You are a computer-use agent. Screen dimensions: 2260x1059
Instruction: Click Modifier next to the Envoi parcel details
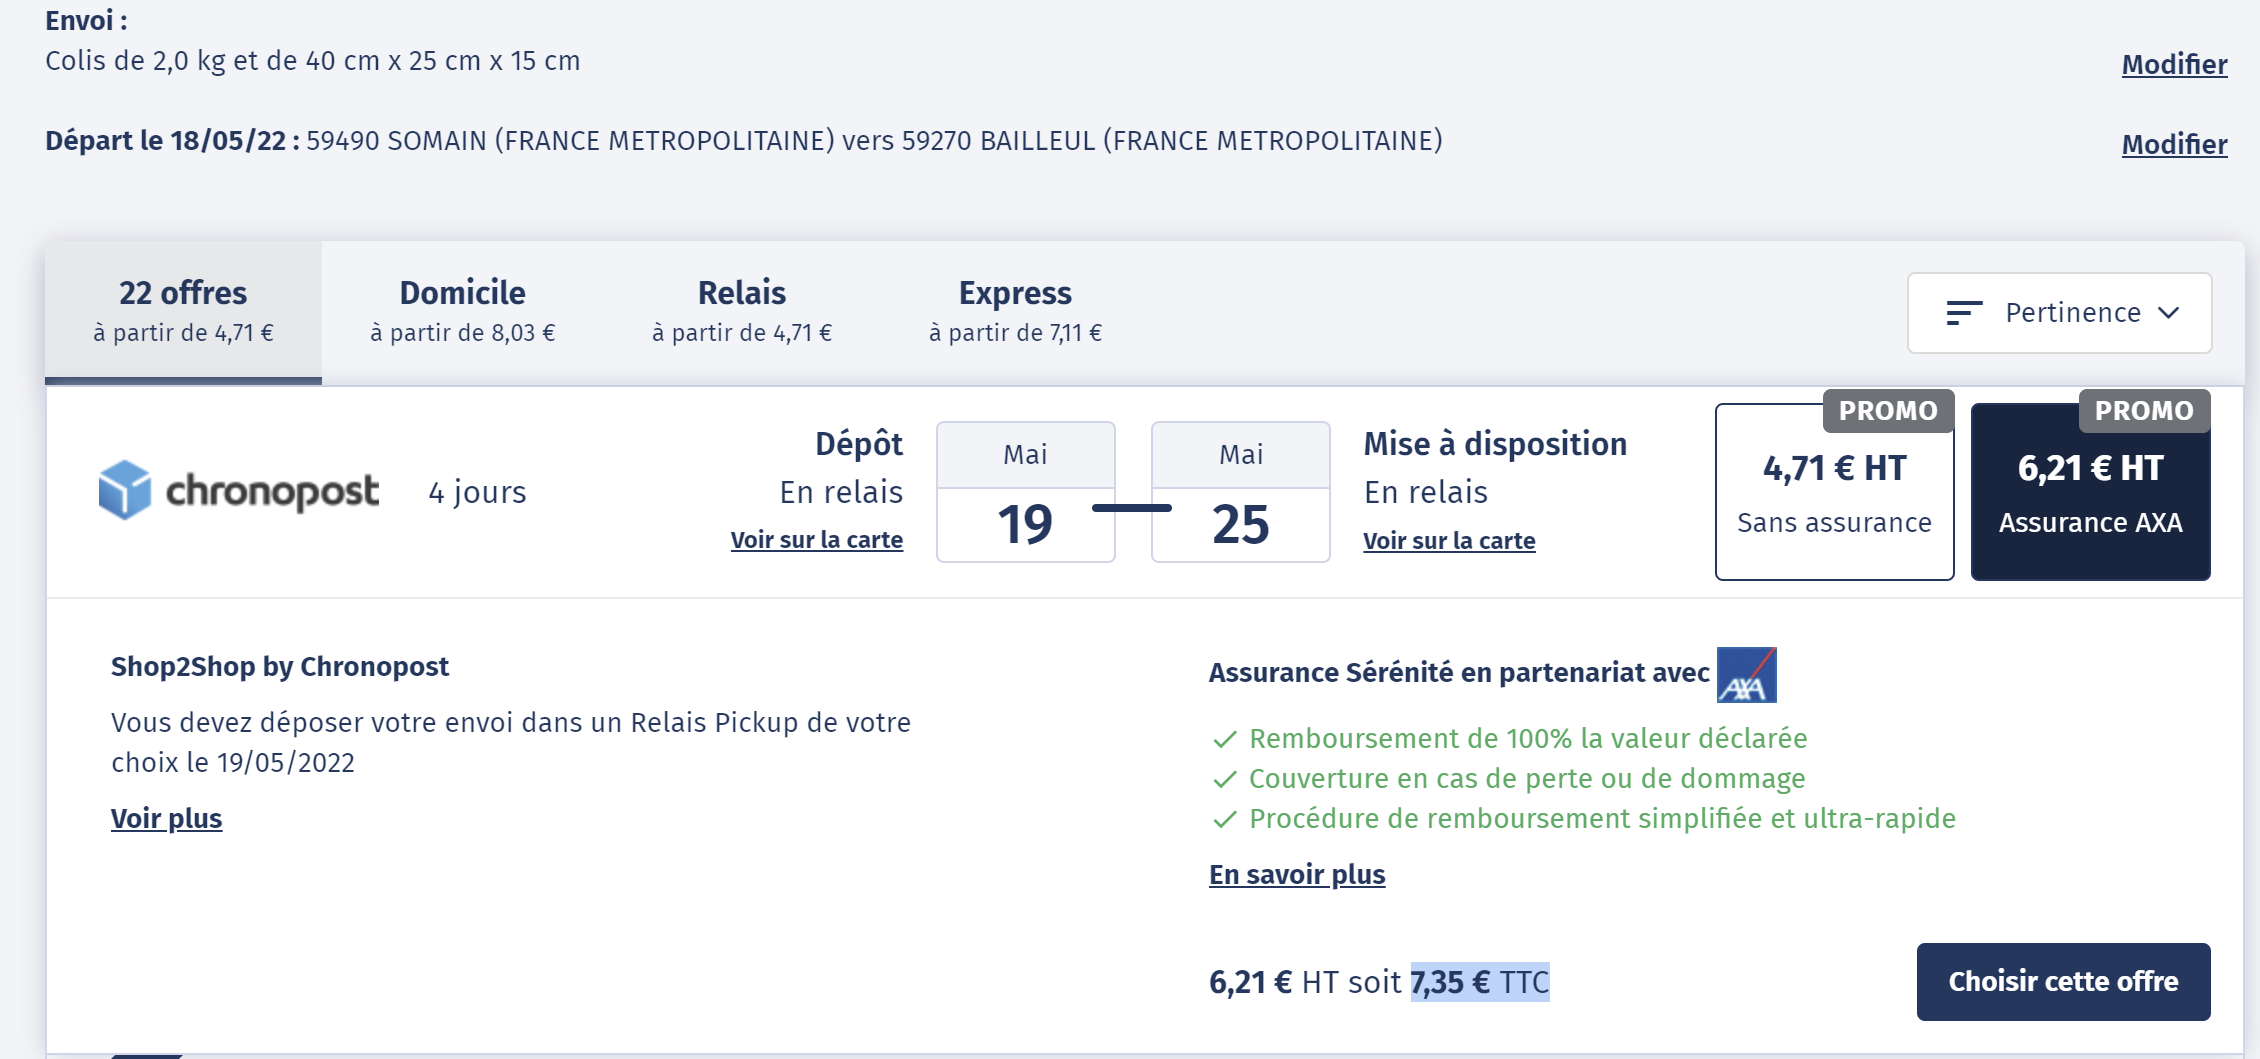click(x=2174, y=64)
